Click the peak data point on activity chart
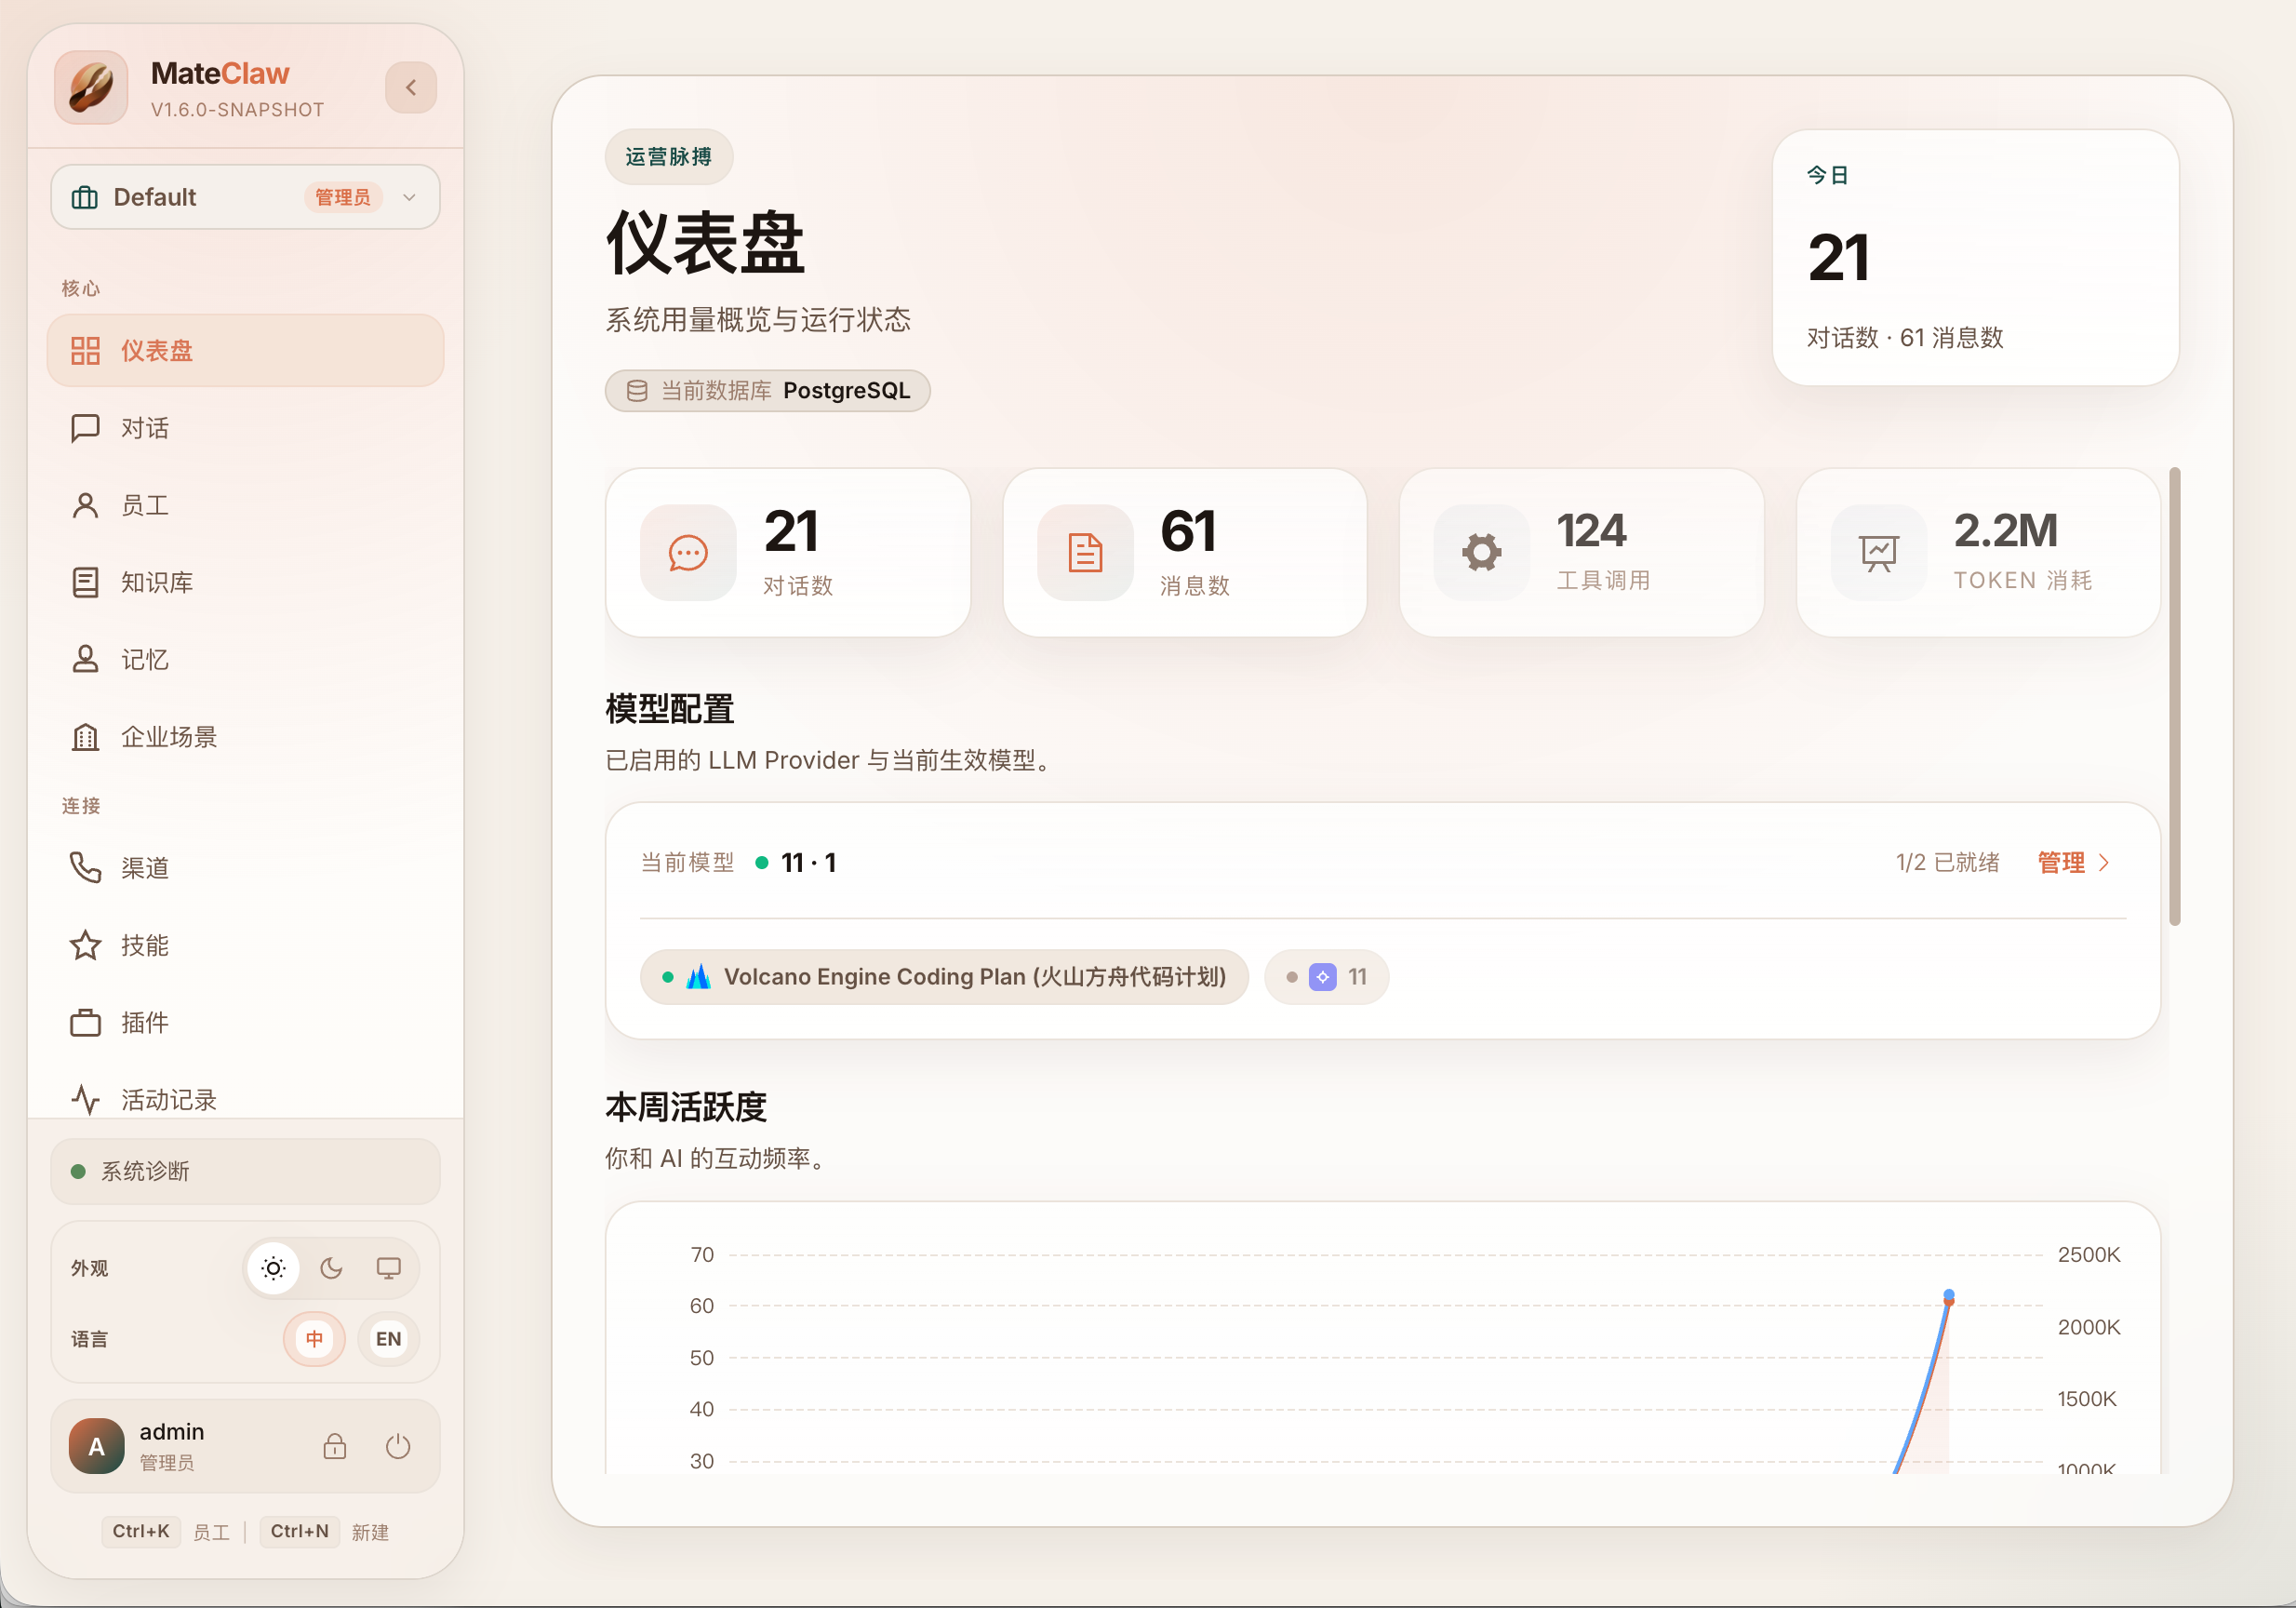 [x=1949, y=1296]
